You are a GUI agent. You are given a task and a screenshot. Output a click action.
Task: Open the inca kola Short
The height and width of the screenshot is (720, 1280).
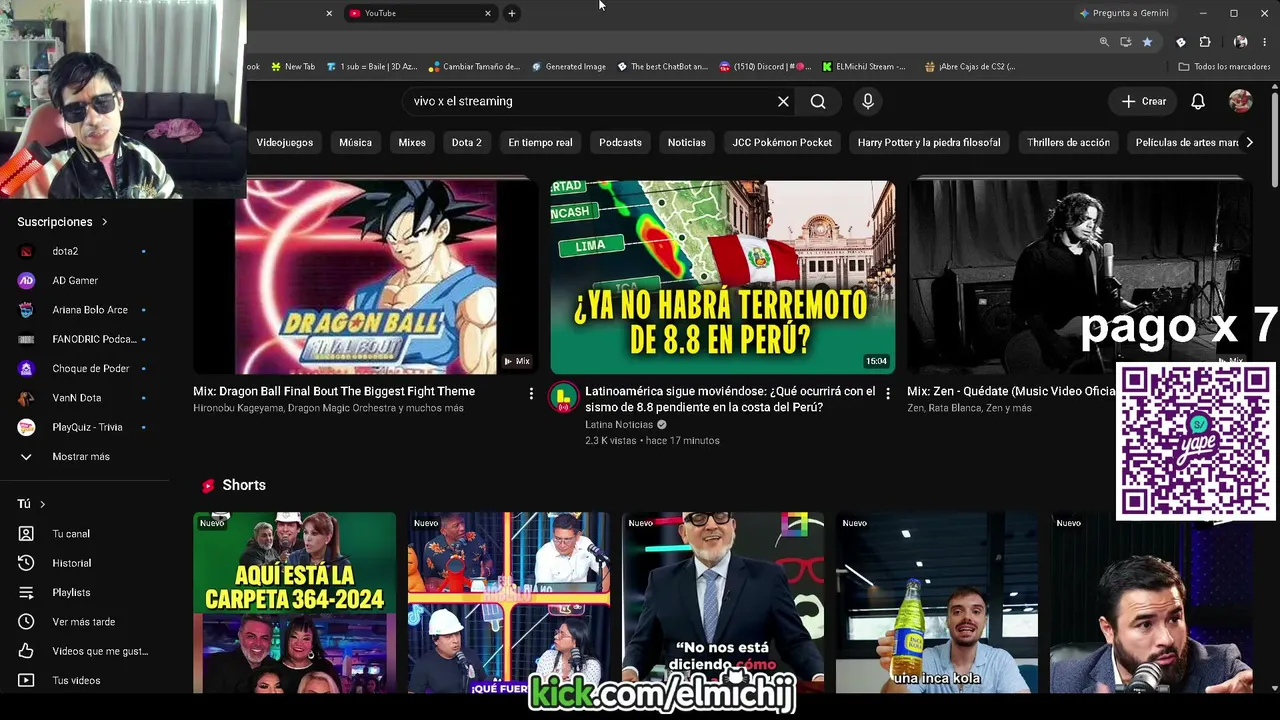937,603
